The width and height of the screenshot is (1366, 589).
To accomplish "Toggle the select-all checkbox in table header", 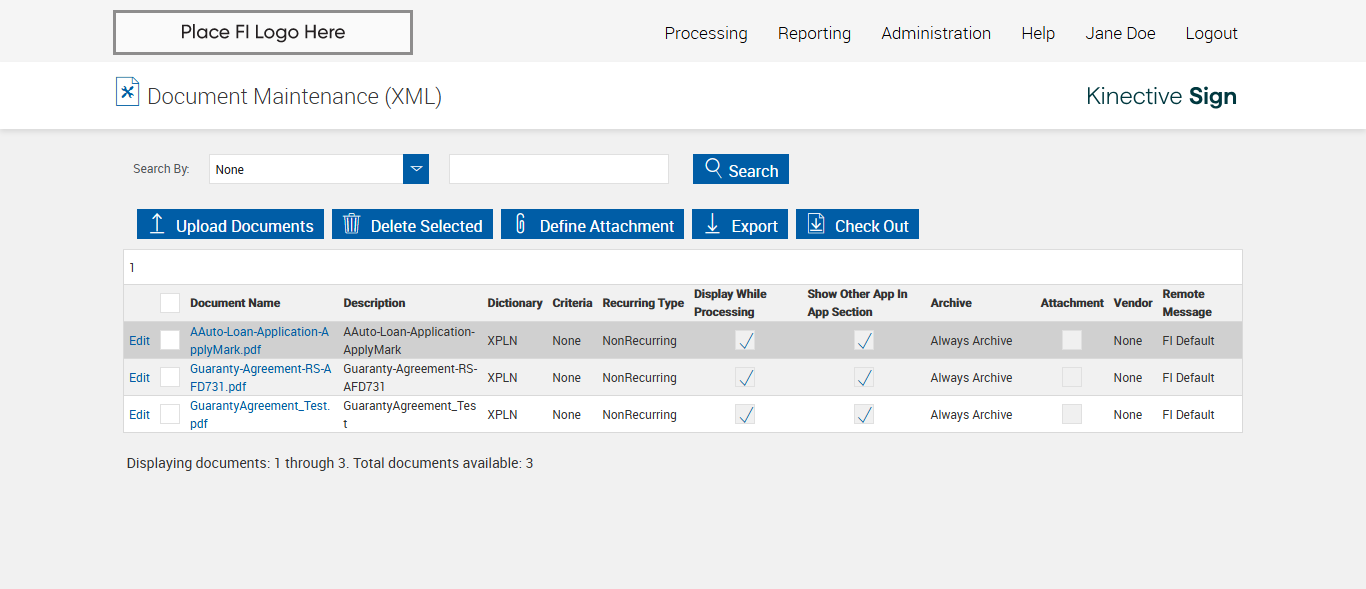I will 170,303.
